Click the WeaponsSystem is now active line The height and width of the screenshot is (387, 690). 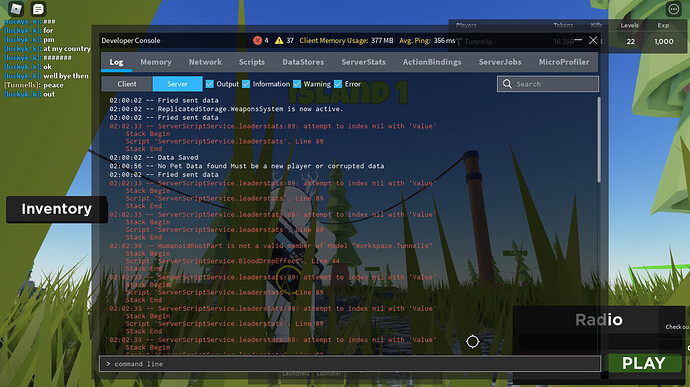pos(226,109)
